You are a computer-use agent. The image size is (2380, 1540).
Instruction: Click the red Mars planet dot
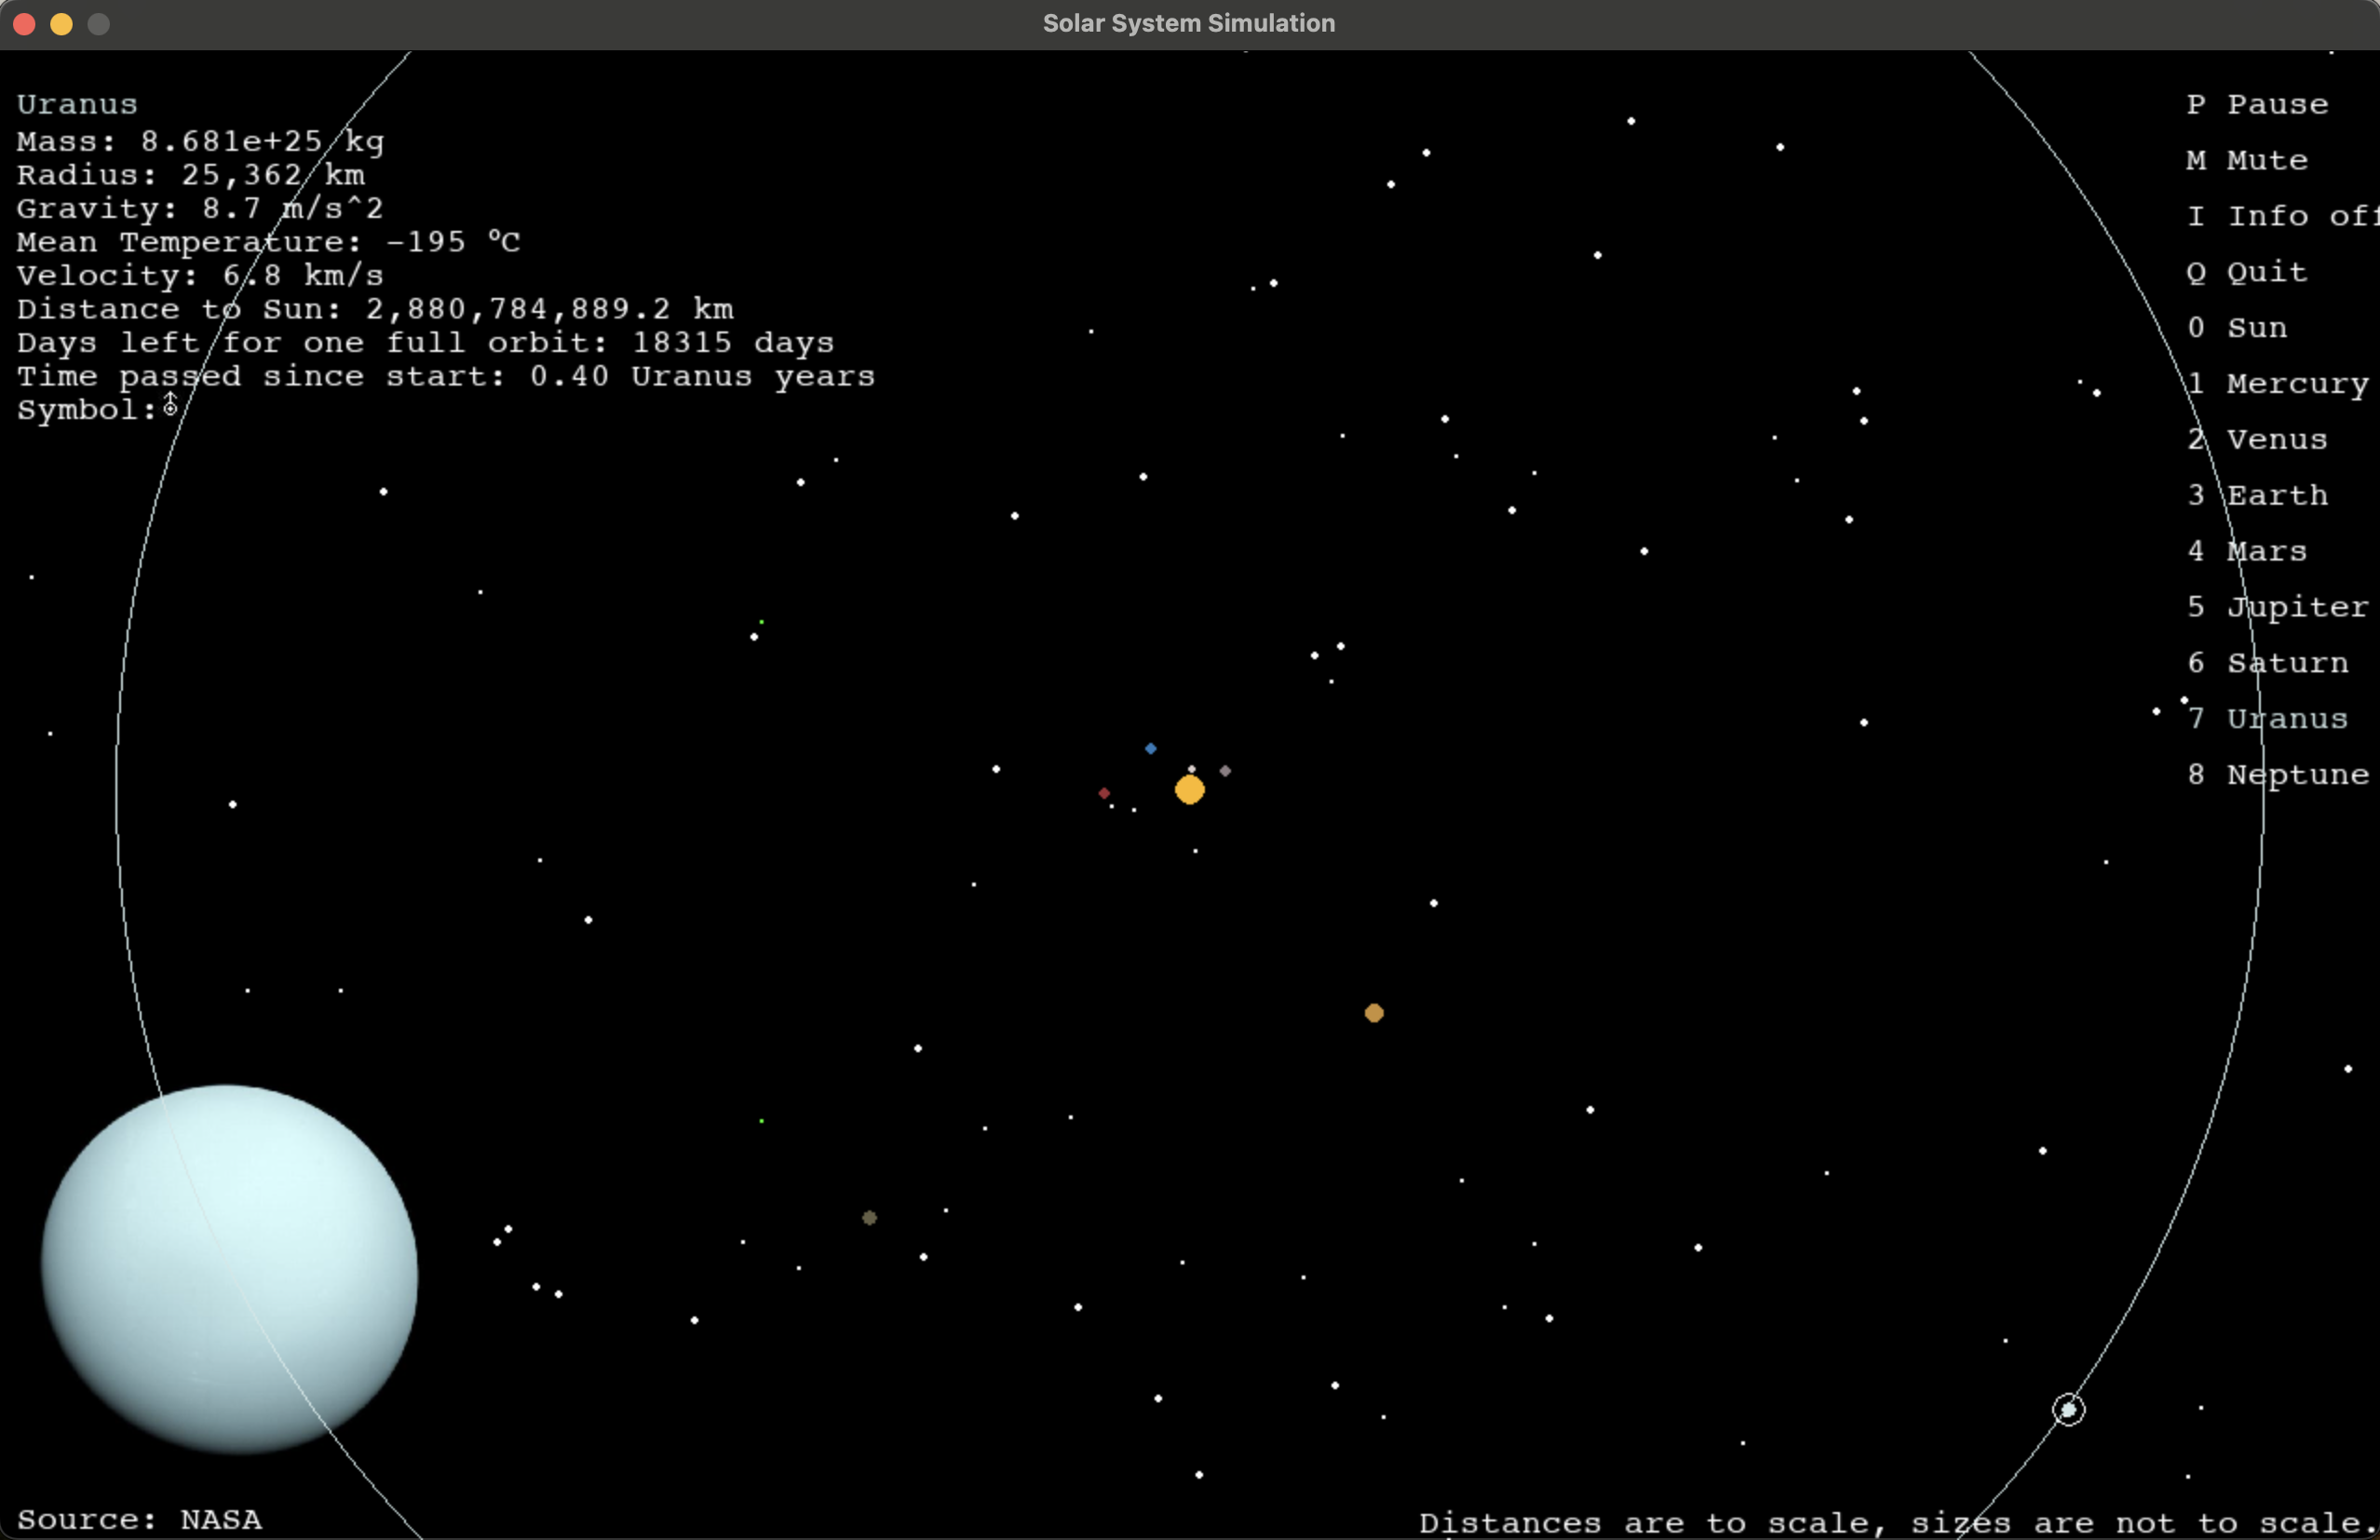click(1104, 793)
